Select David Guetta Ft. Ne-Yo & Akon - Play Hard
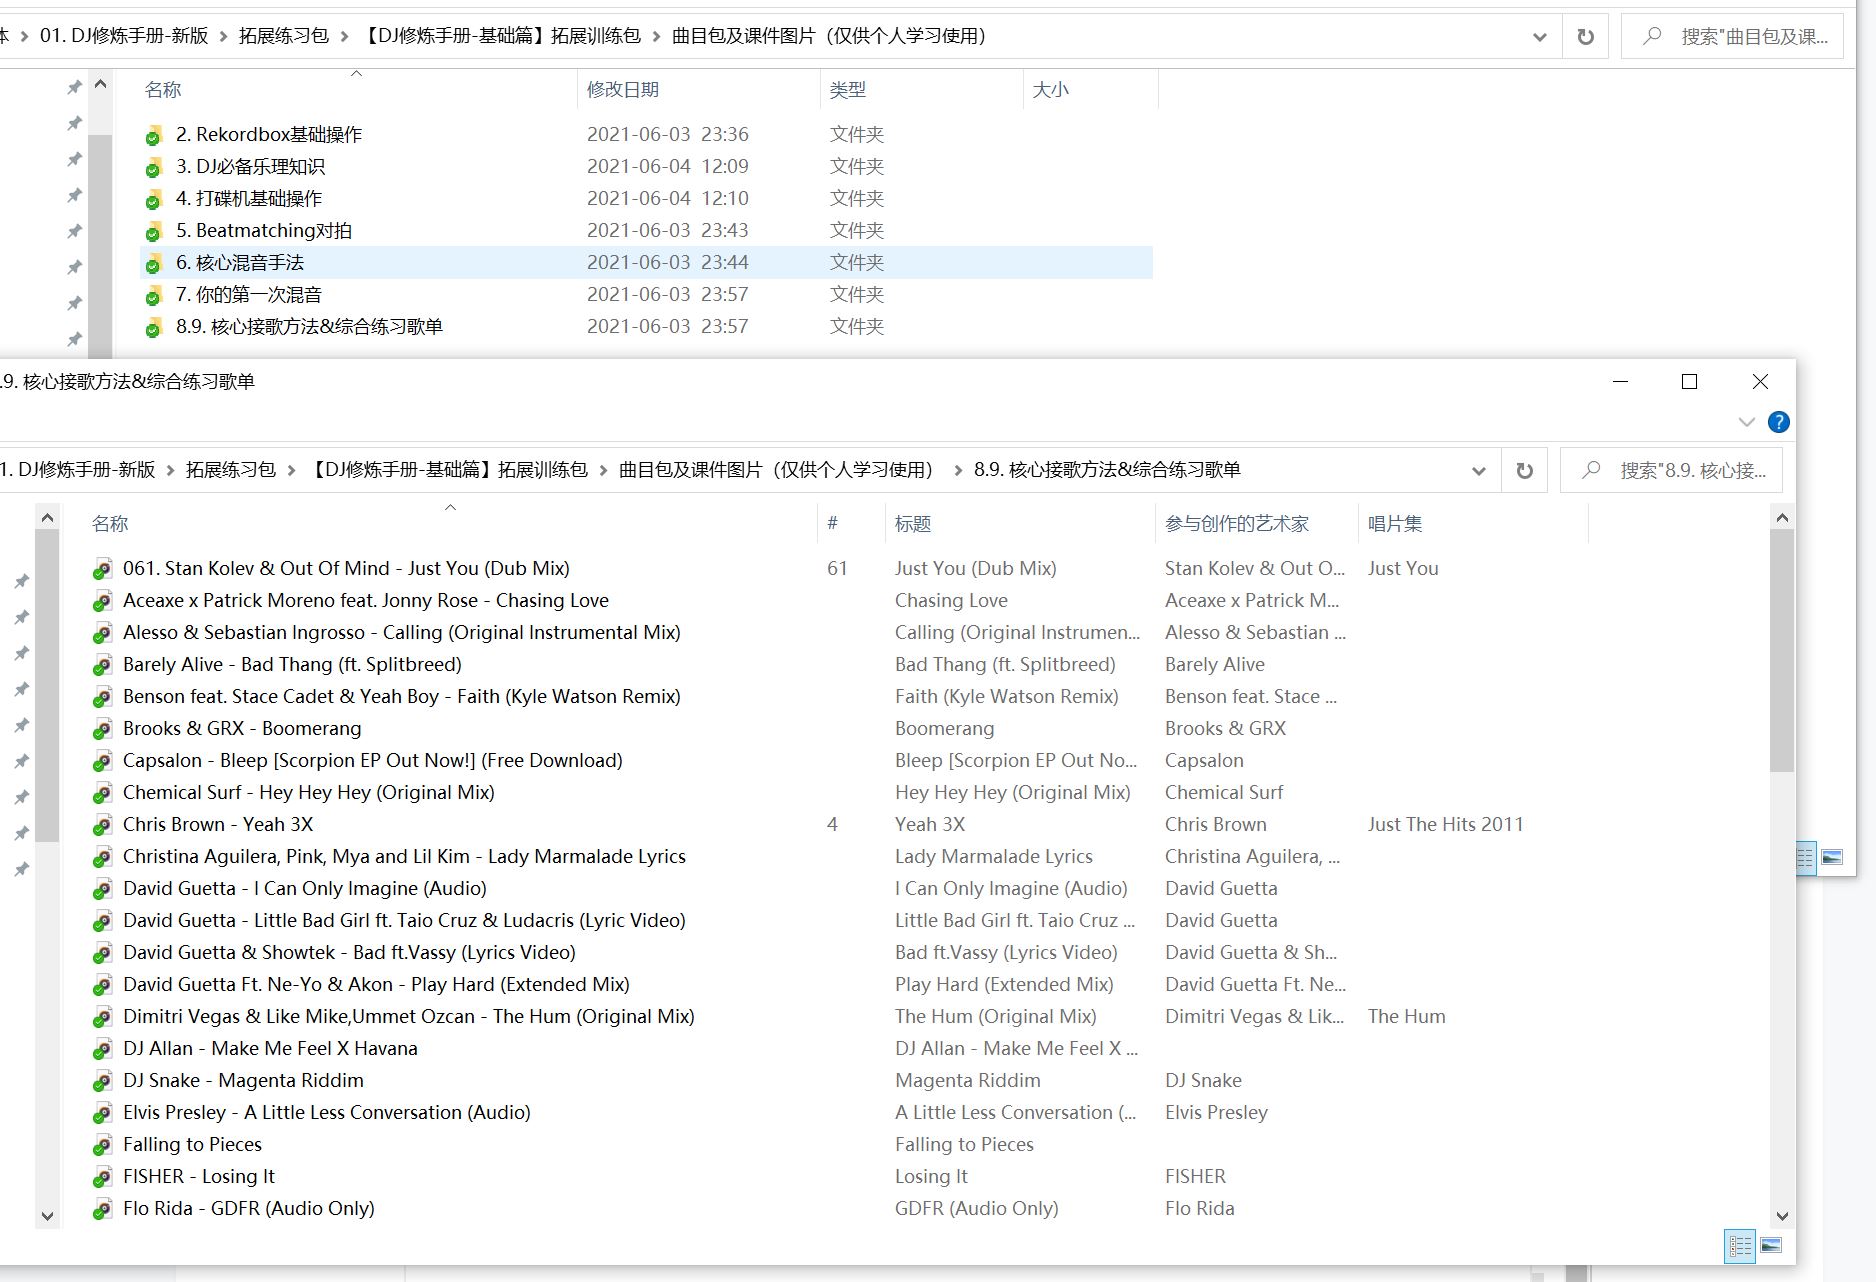 376,985
